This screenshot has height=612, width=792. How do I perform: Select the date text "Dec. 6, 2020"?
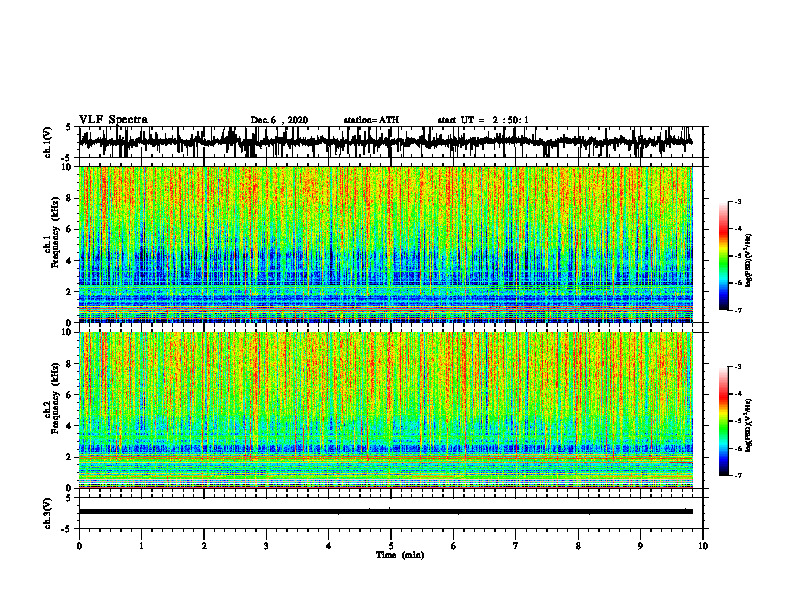279,120
